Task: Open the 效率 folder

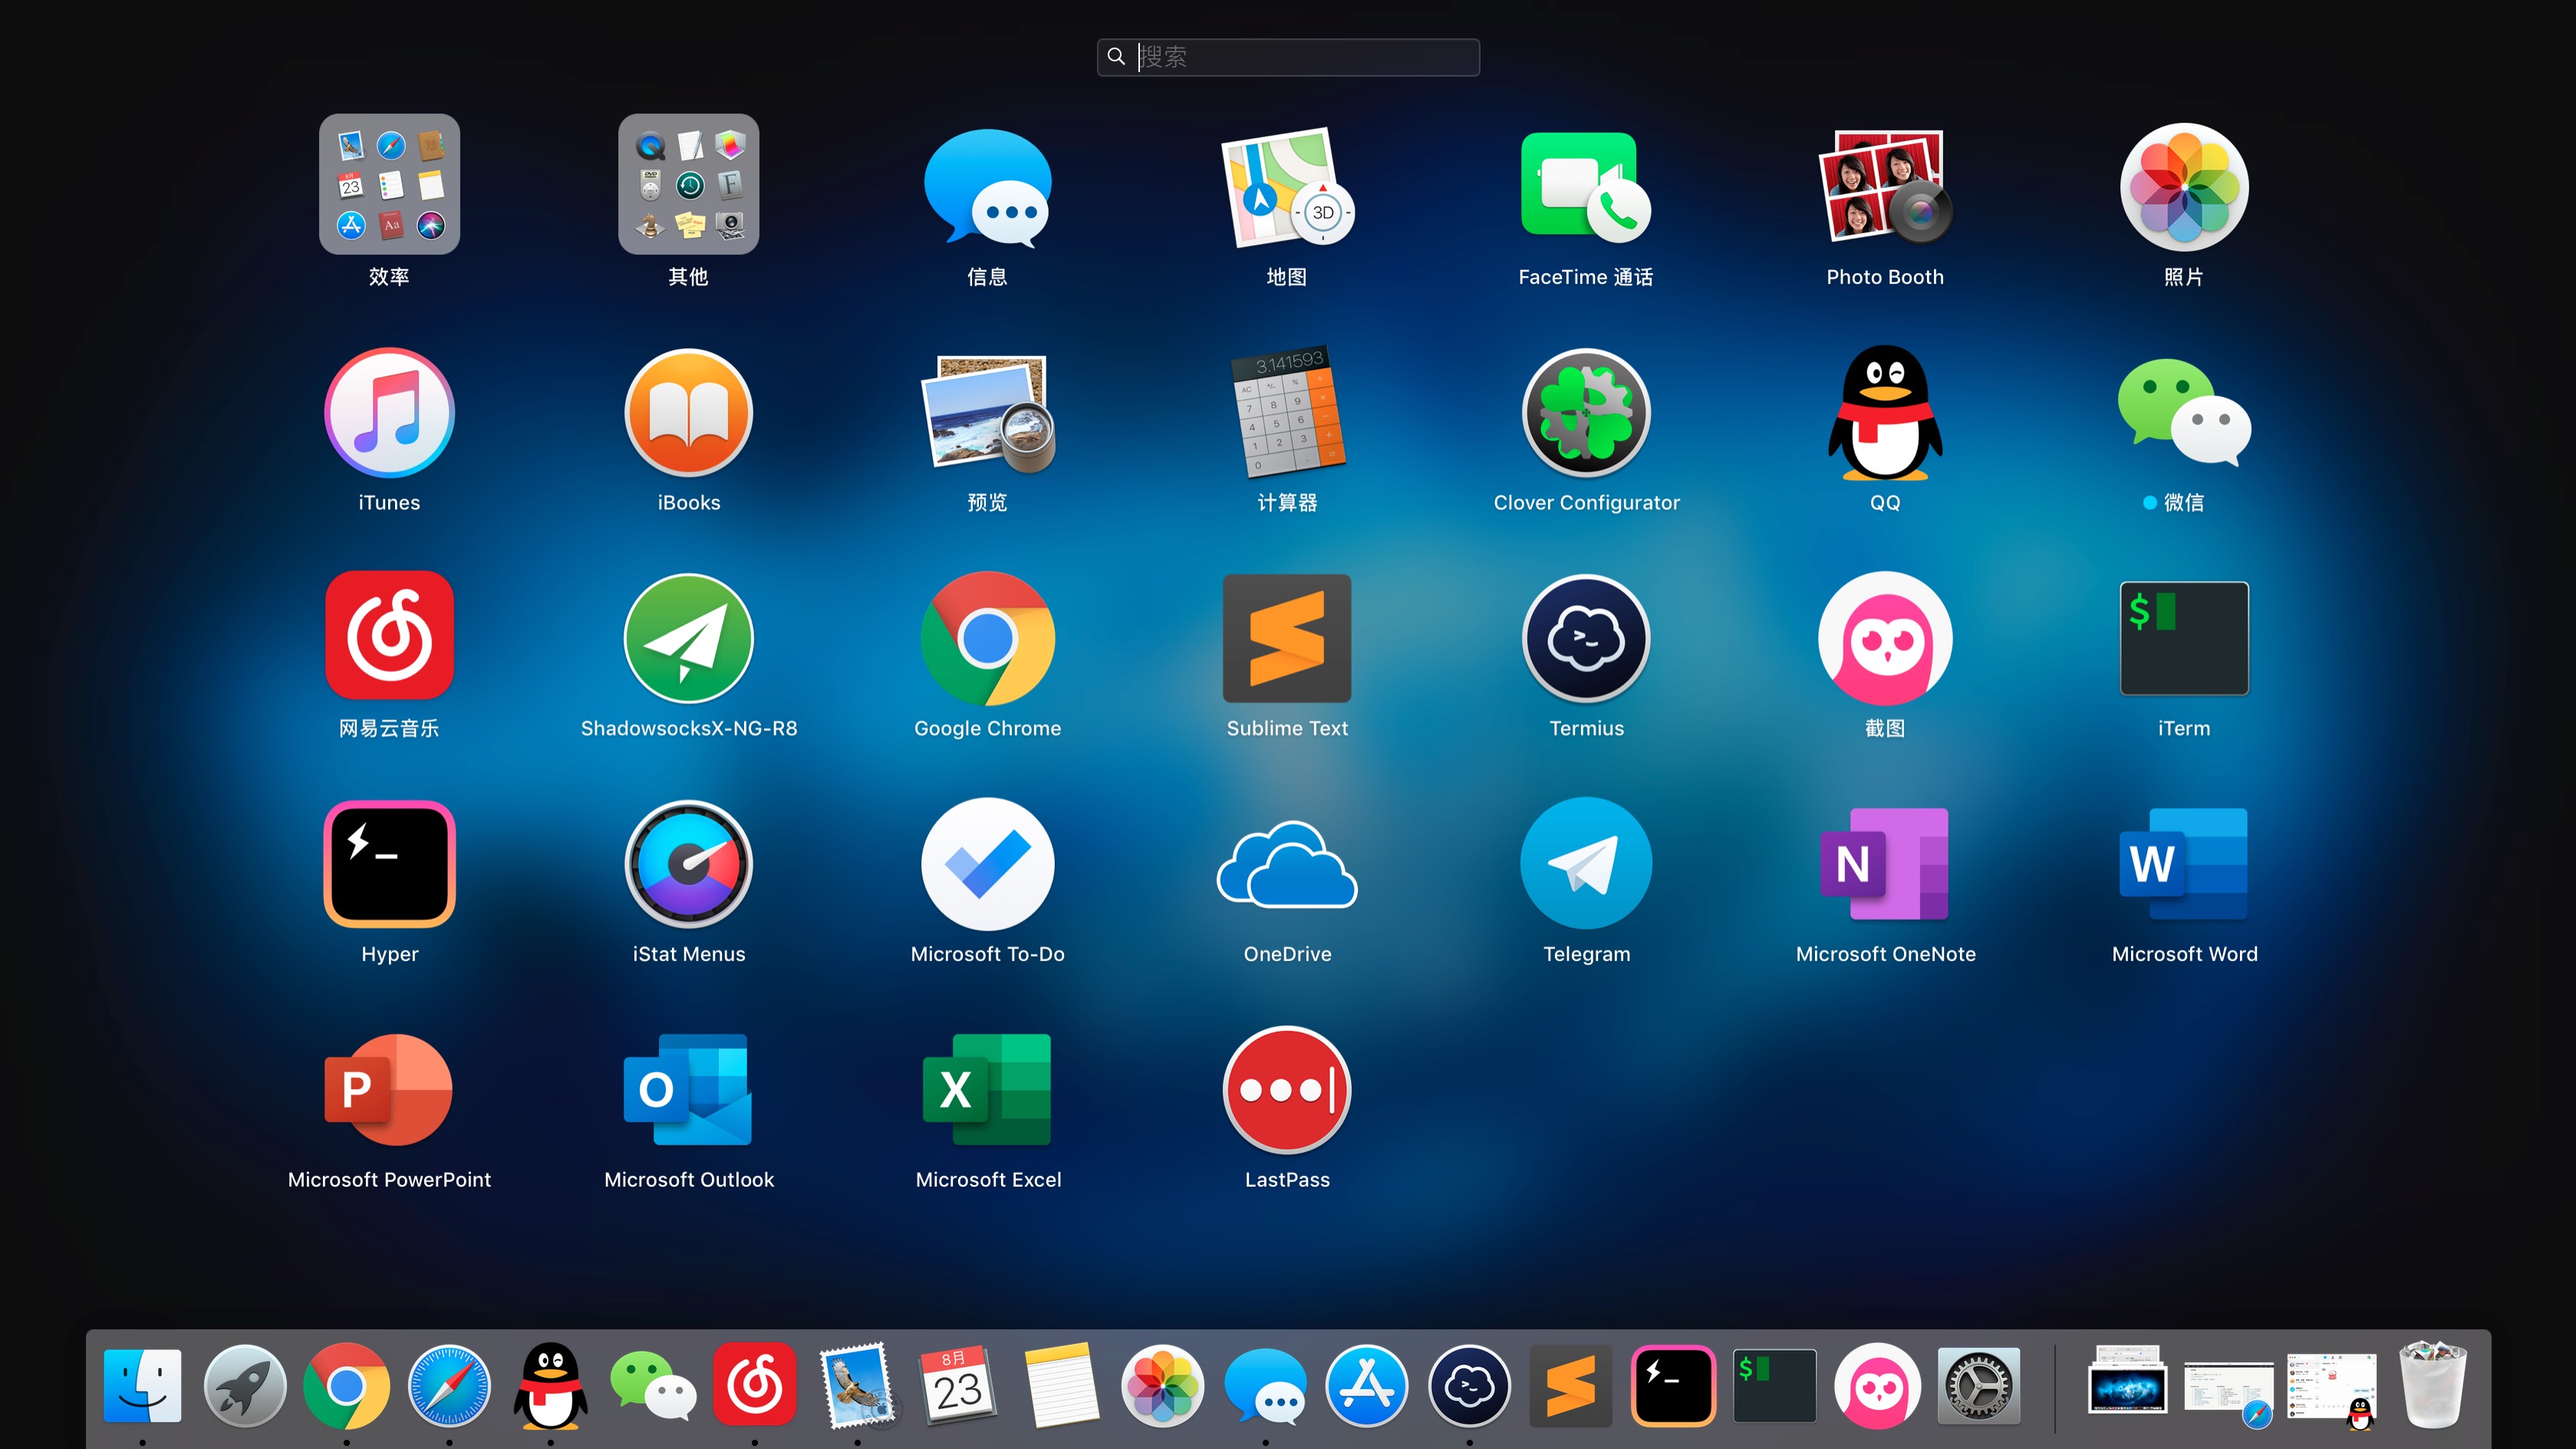Action: pyautogui.click(x=389, y=184)
